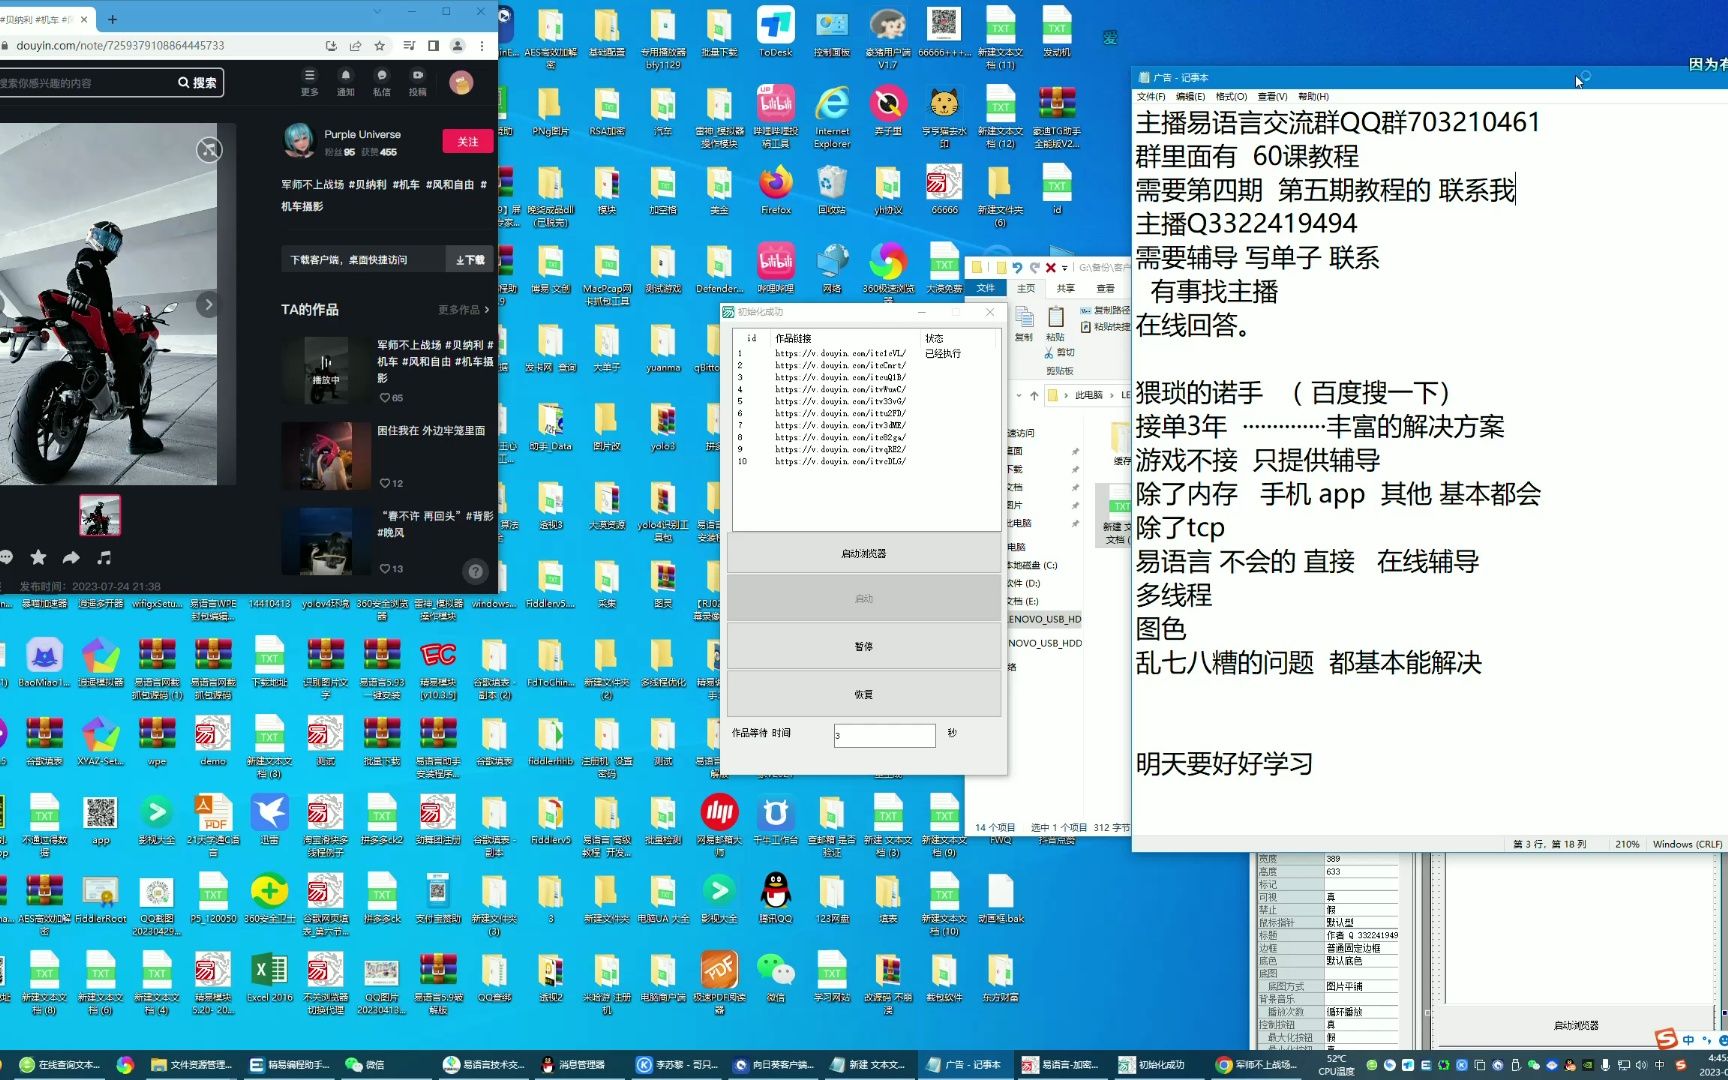
Task: Bookmark the page with Chrome star icon
Action: 380,46
